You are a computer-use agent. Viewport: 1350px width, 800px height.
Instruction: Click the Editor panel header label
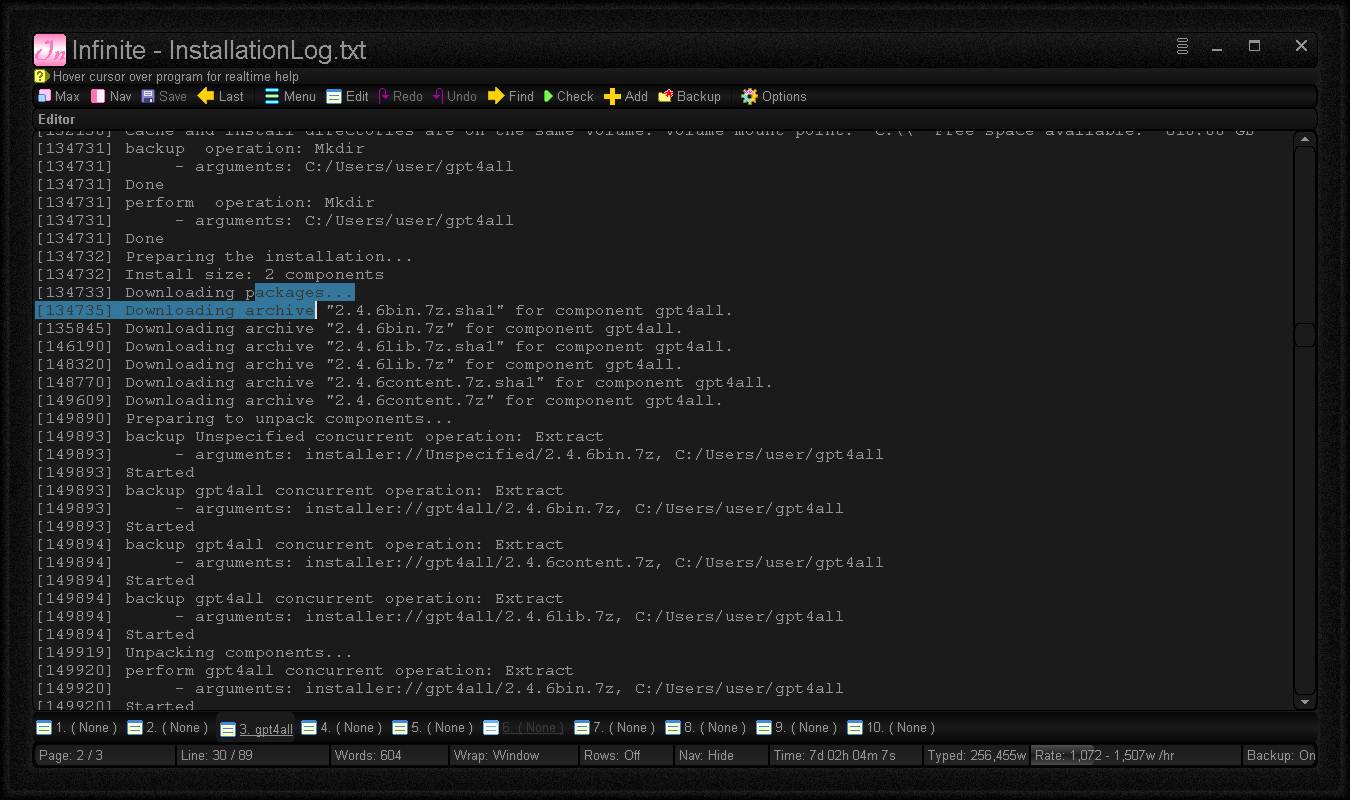[57, 119]
